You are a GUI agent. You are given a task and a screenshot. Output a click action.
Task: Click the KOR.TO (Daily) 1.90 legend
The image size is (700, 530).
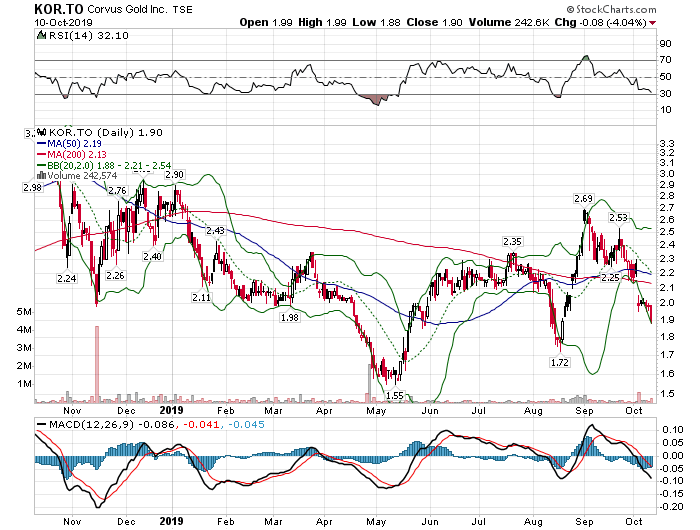click(x=105, y=133)
